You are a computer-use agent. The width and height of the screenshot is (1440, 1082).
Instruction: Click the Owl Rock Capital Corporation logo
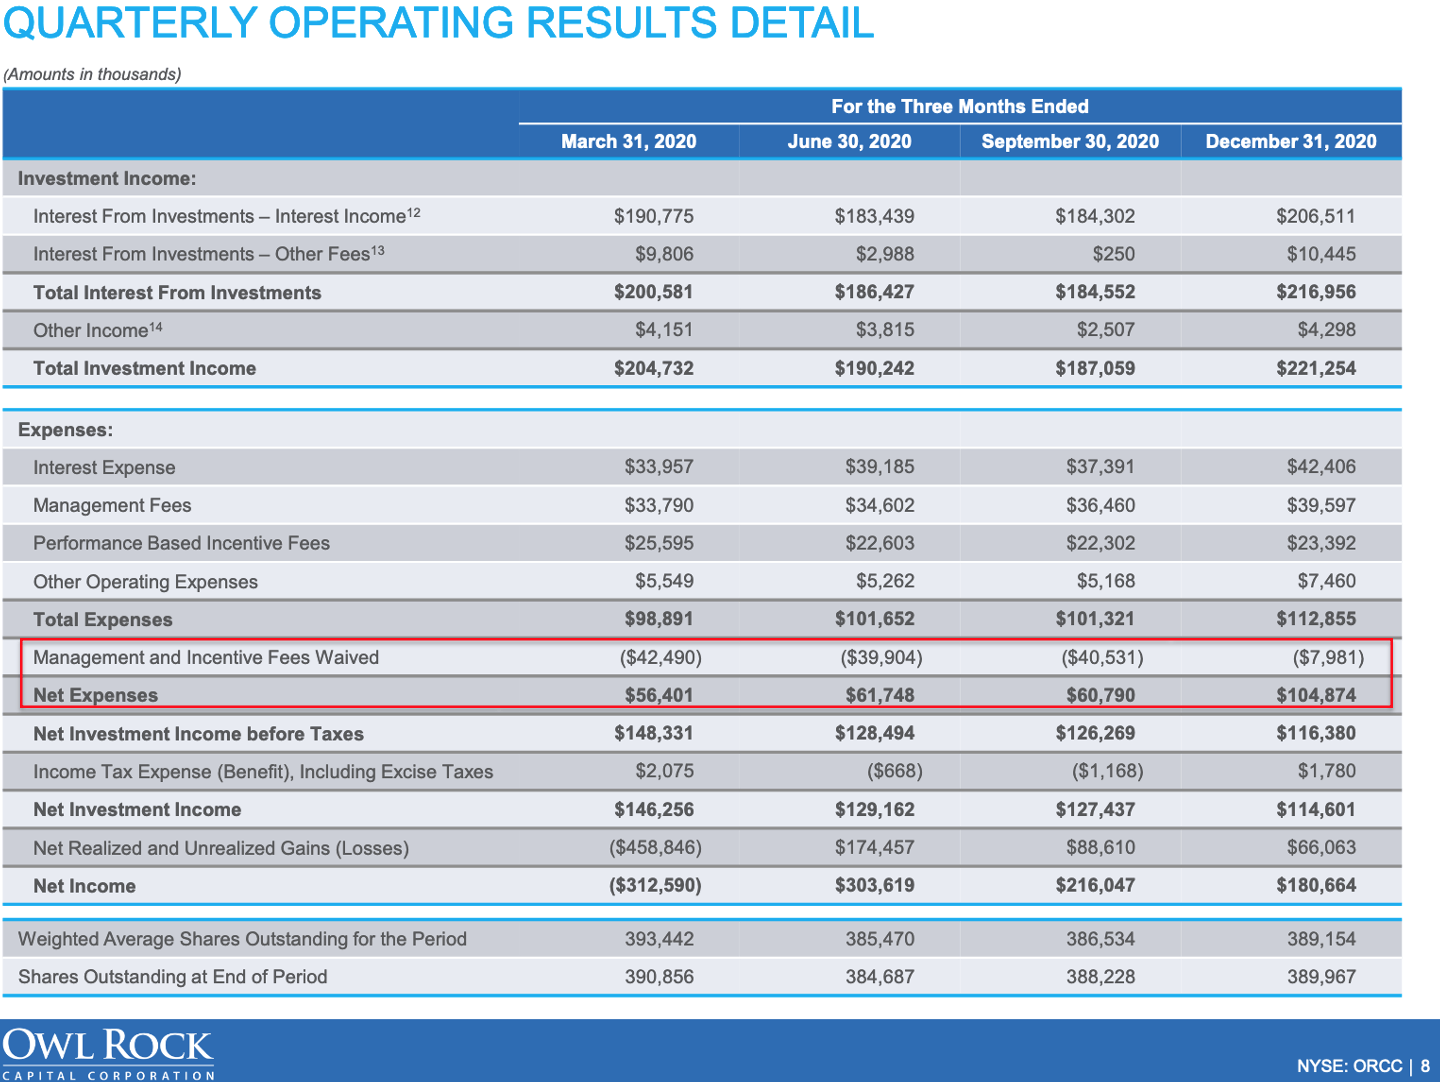(108, 1053)
